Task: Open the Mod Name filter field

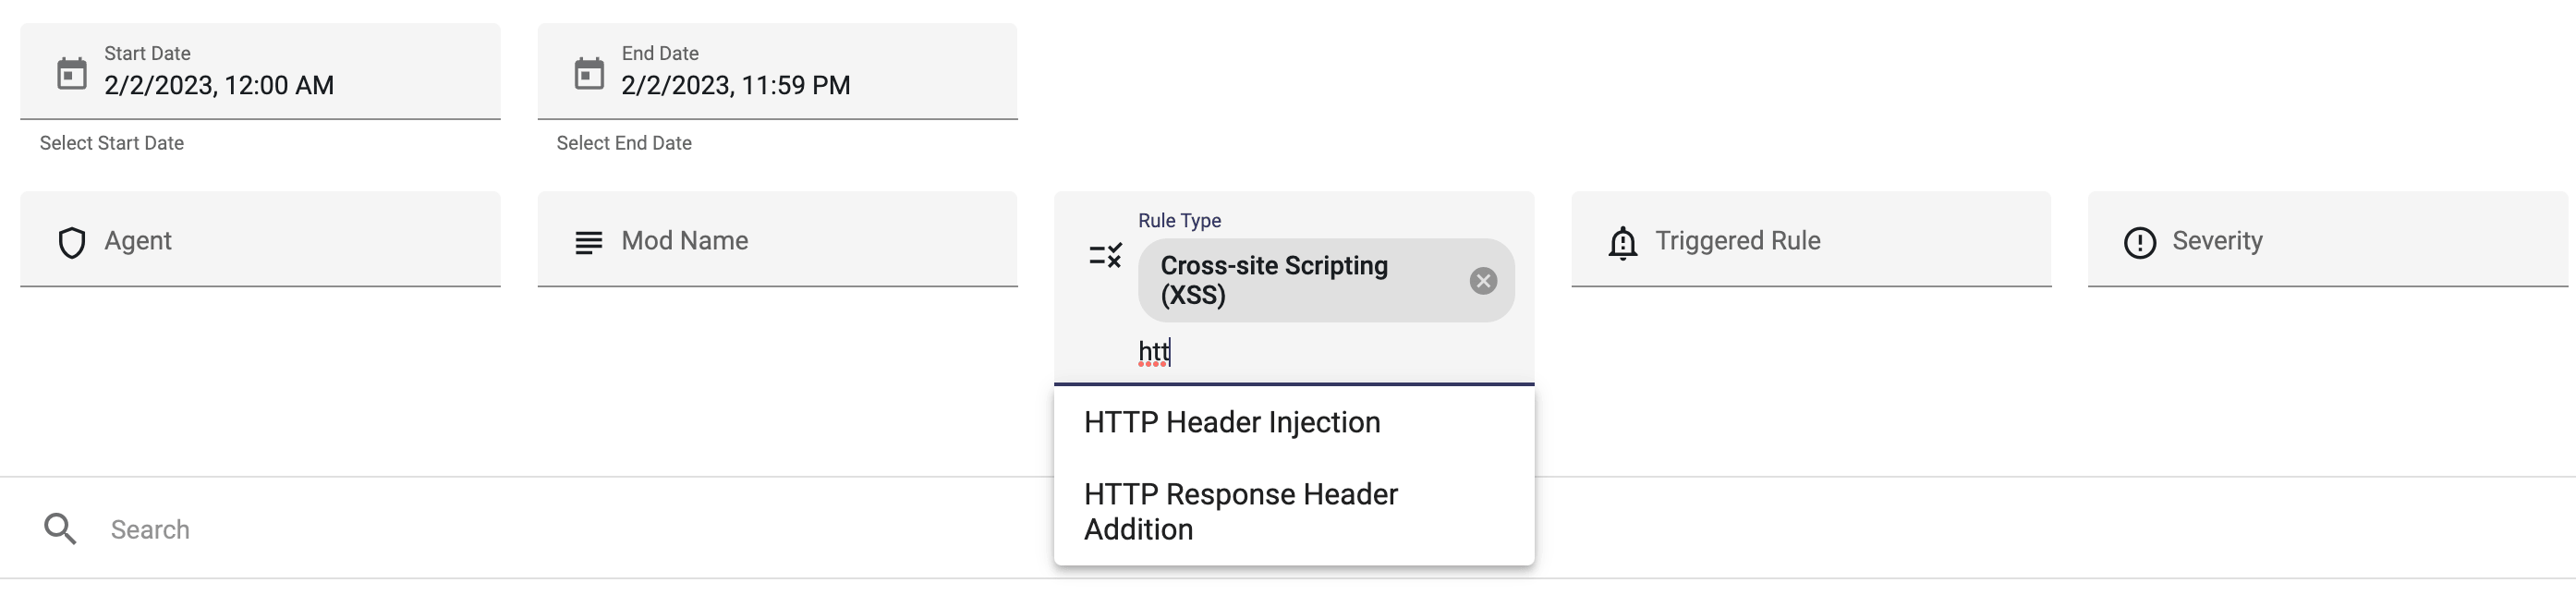Action: [777, 239]
